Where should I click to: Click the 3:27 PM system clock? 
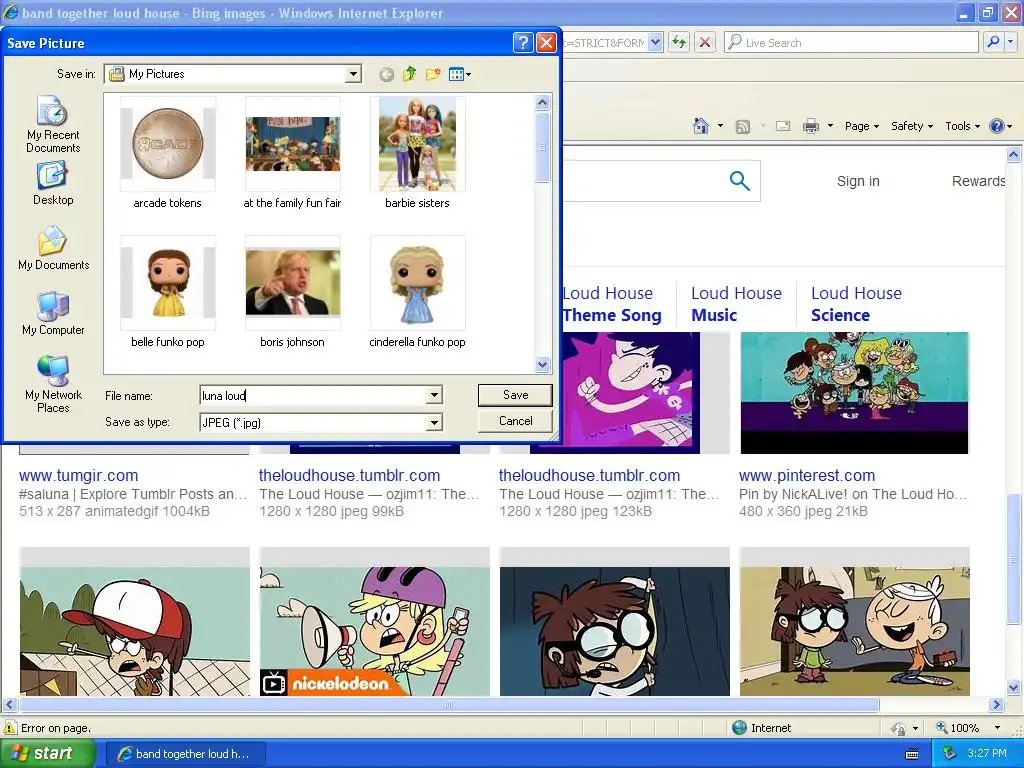click(x=987, y=754)
